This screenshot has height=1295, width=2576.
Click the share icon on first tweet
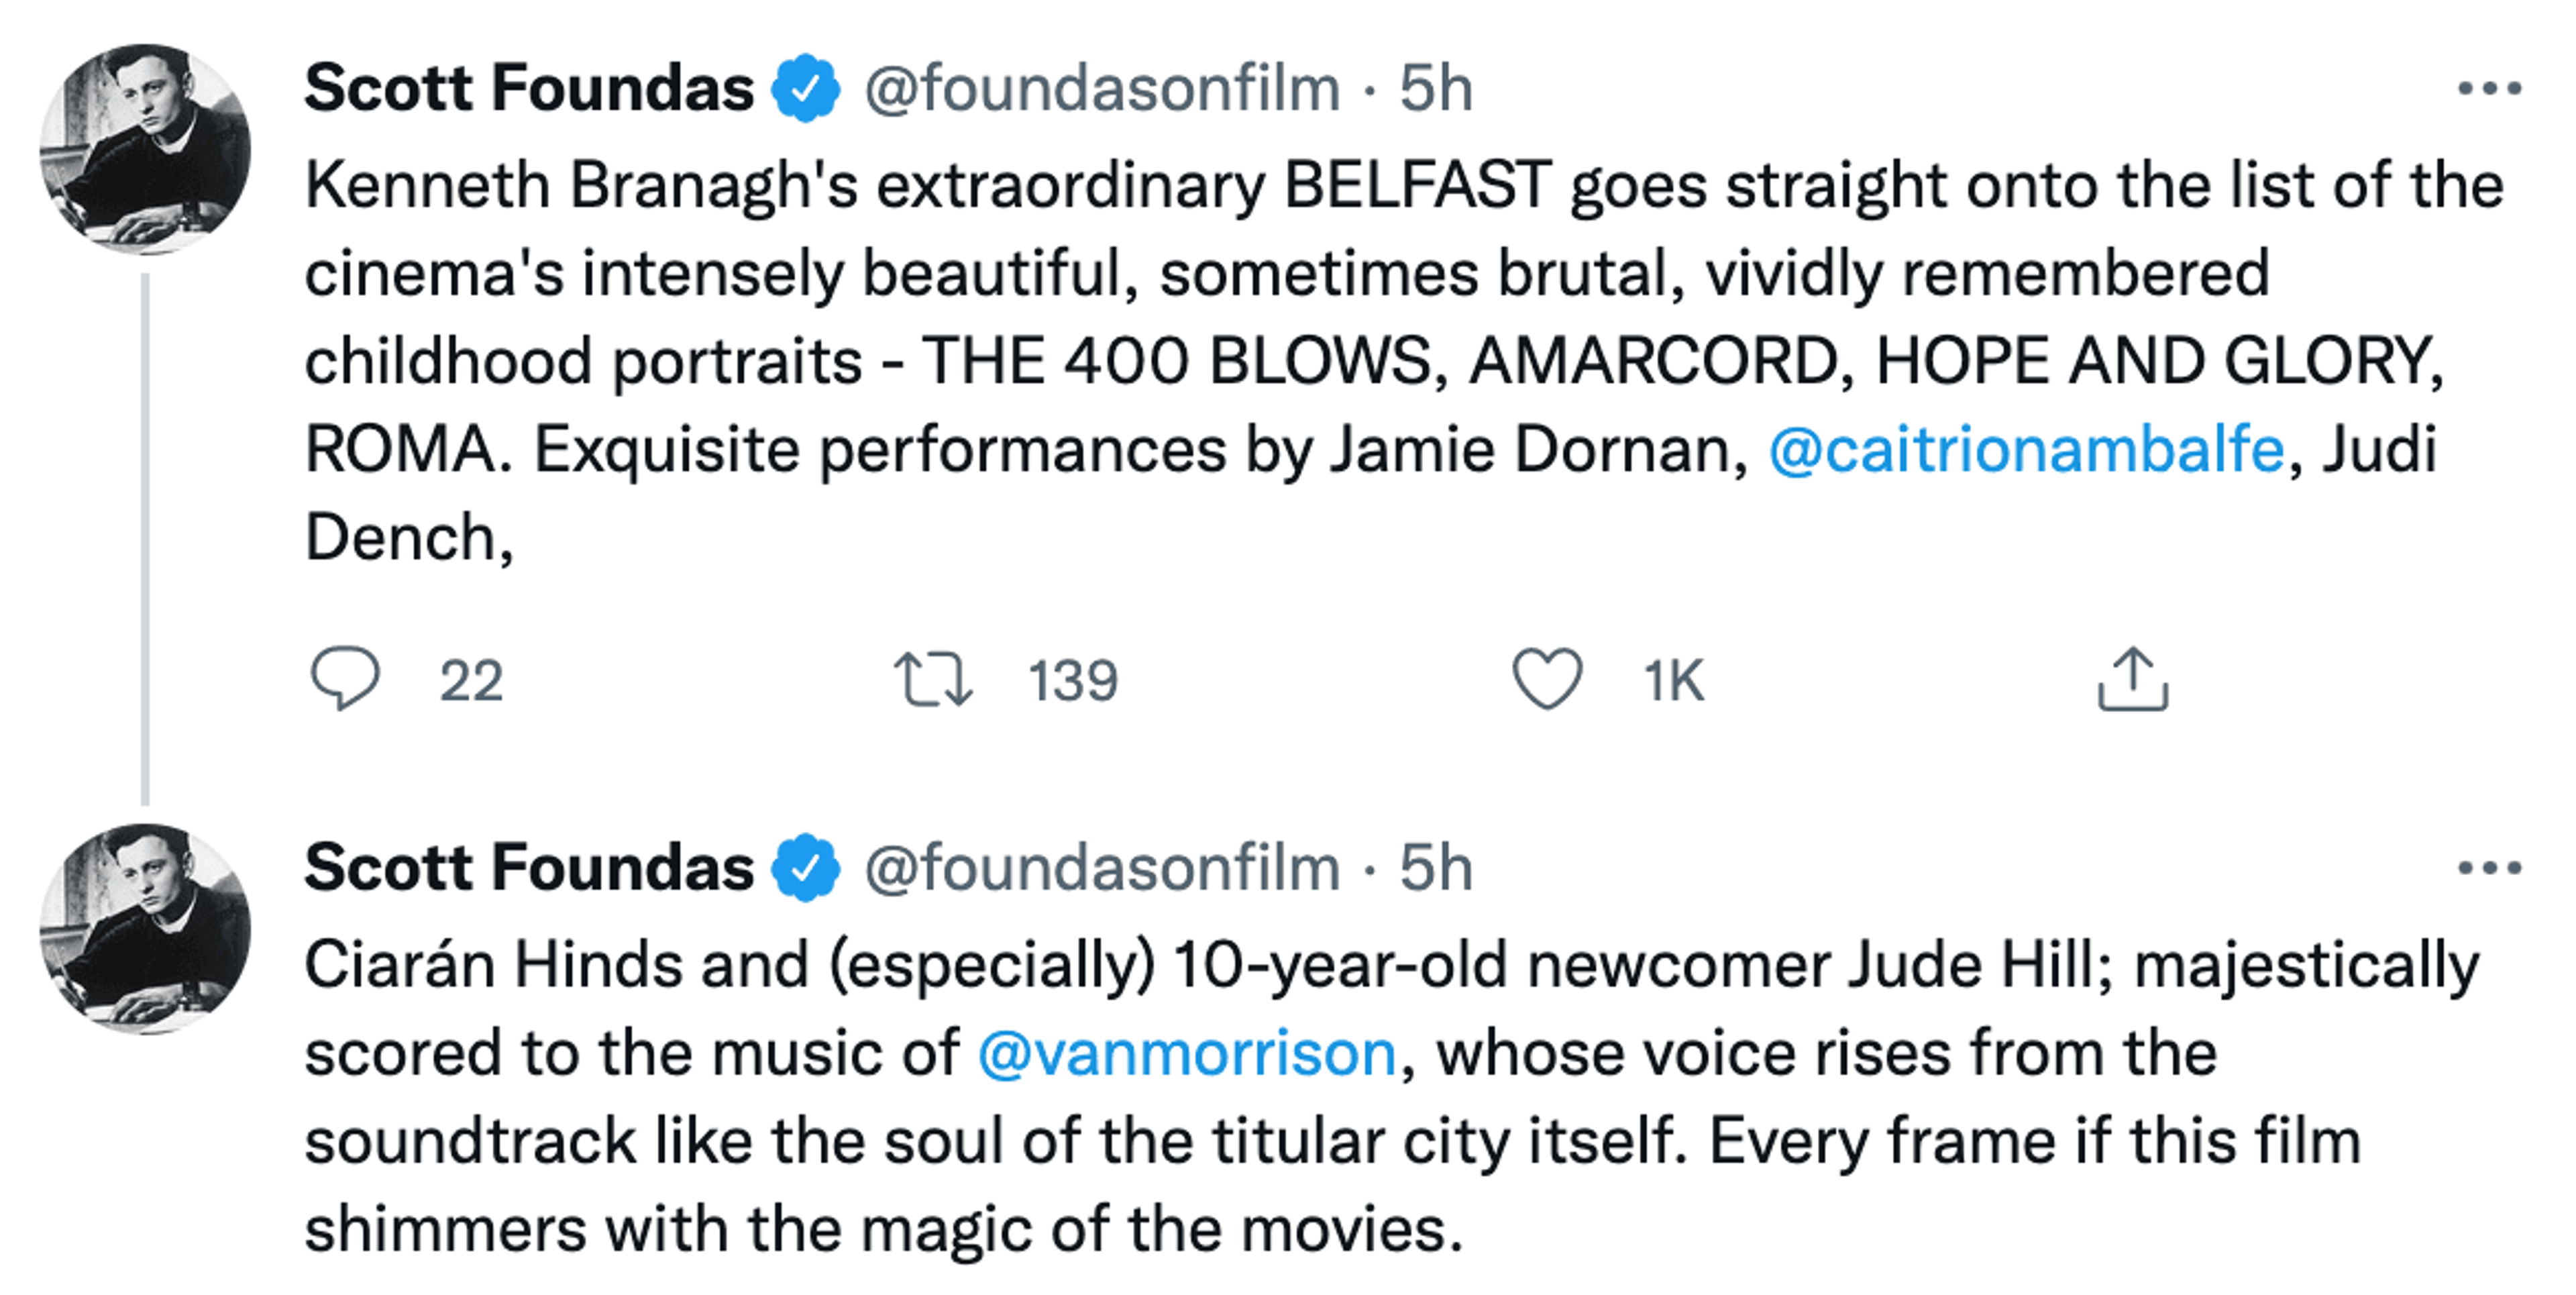tap(2132, 679)
